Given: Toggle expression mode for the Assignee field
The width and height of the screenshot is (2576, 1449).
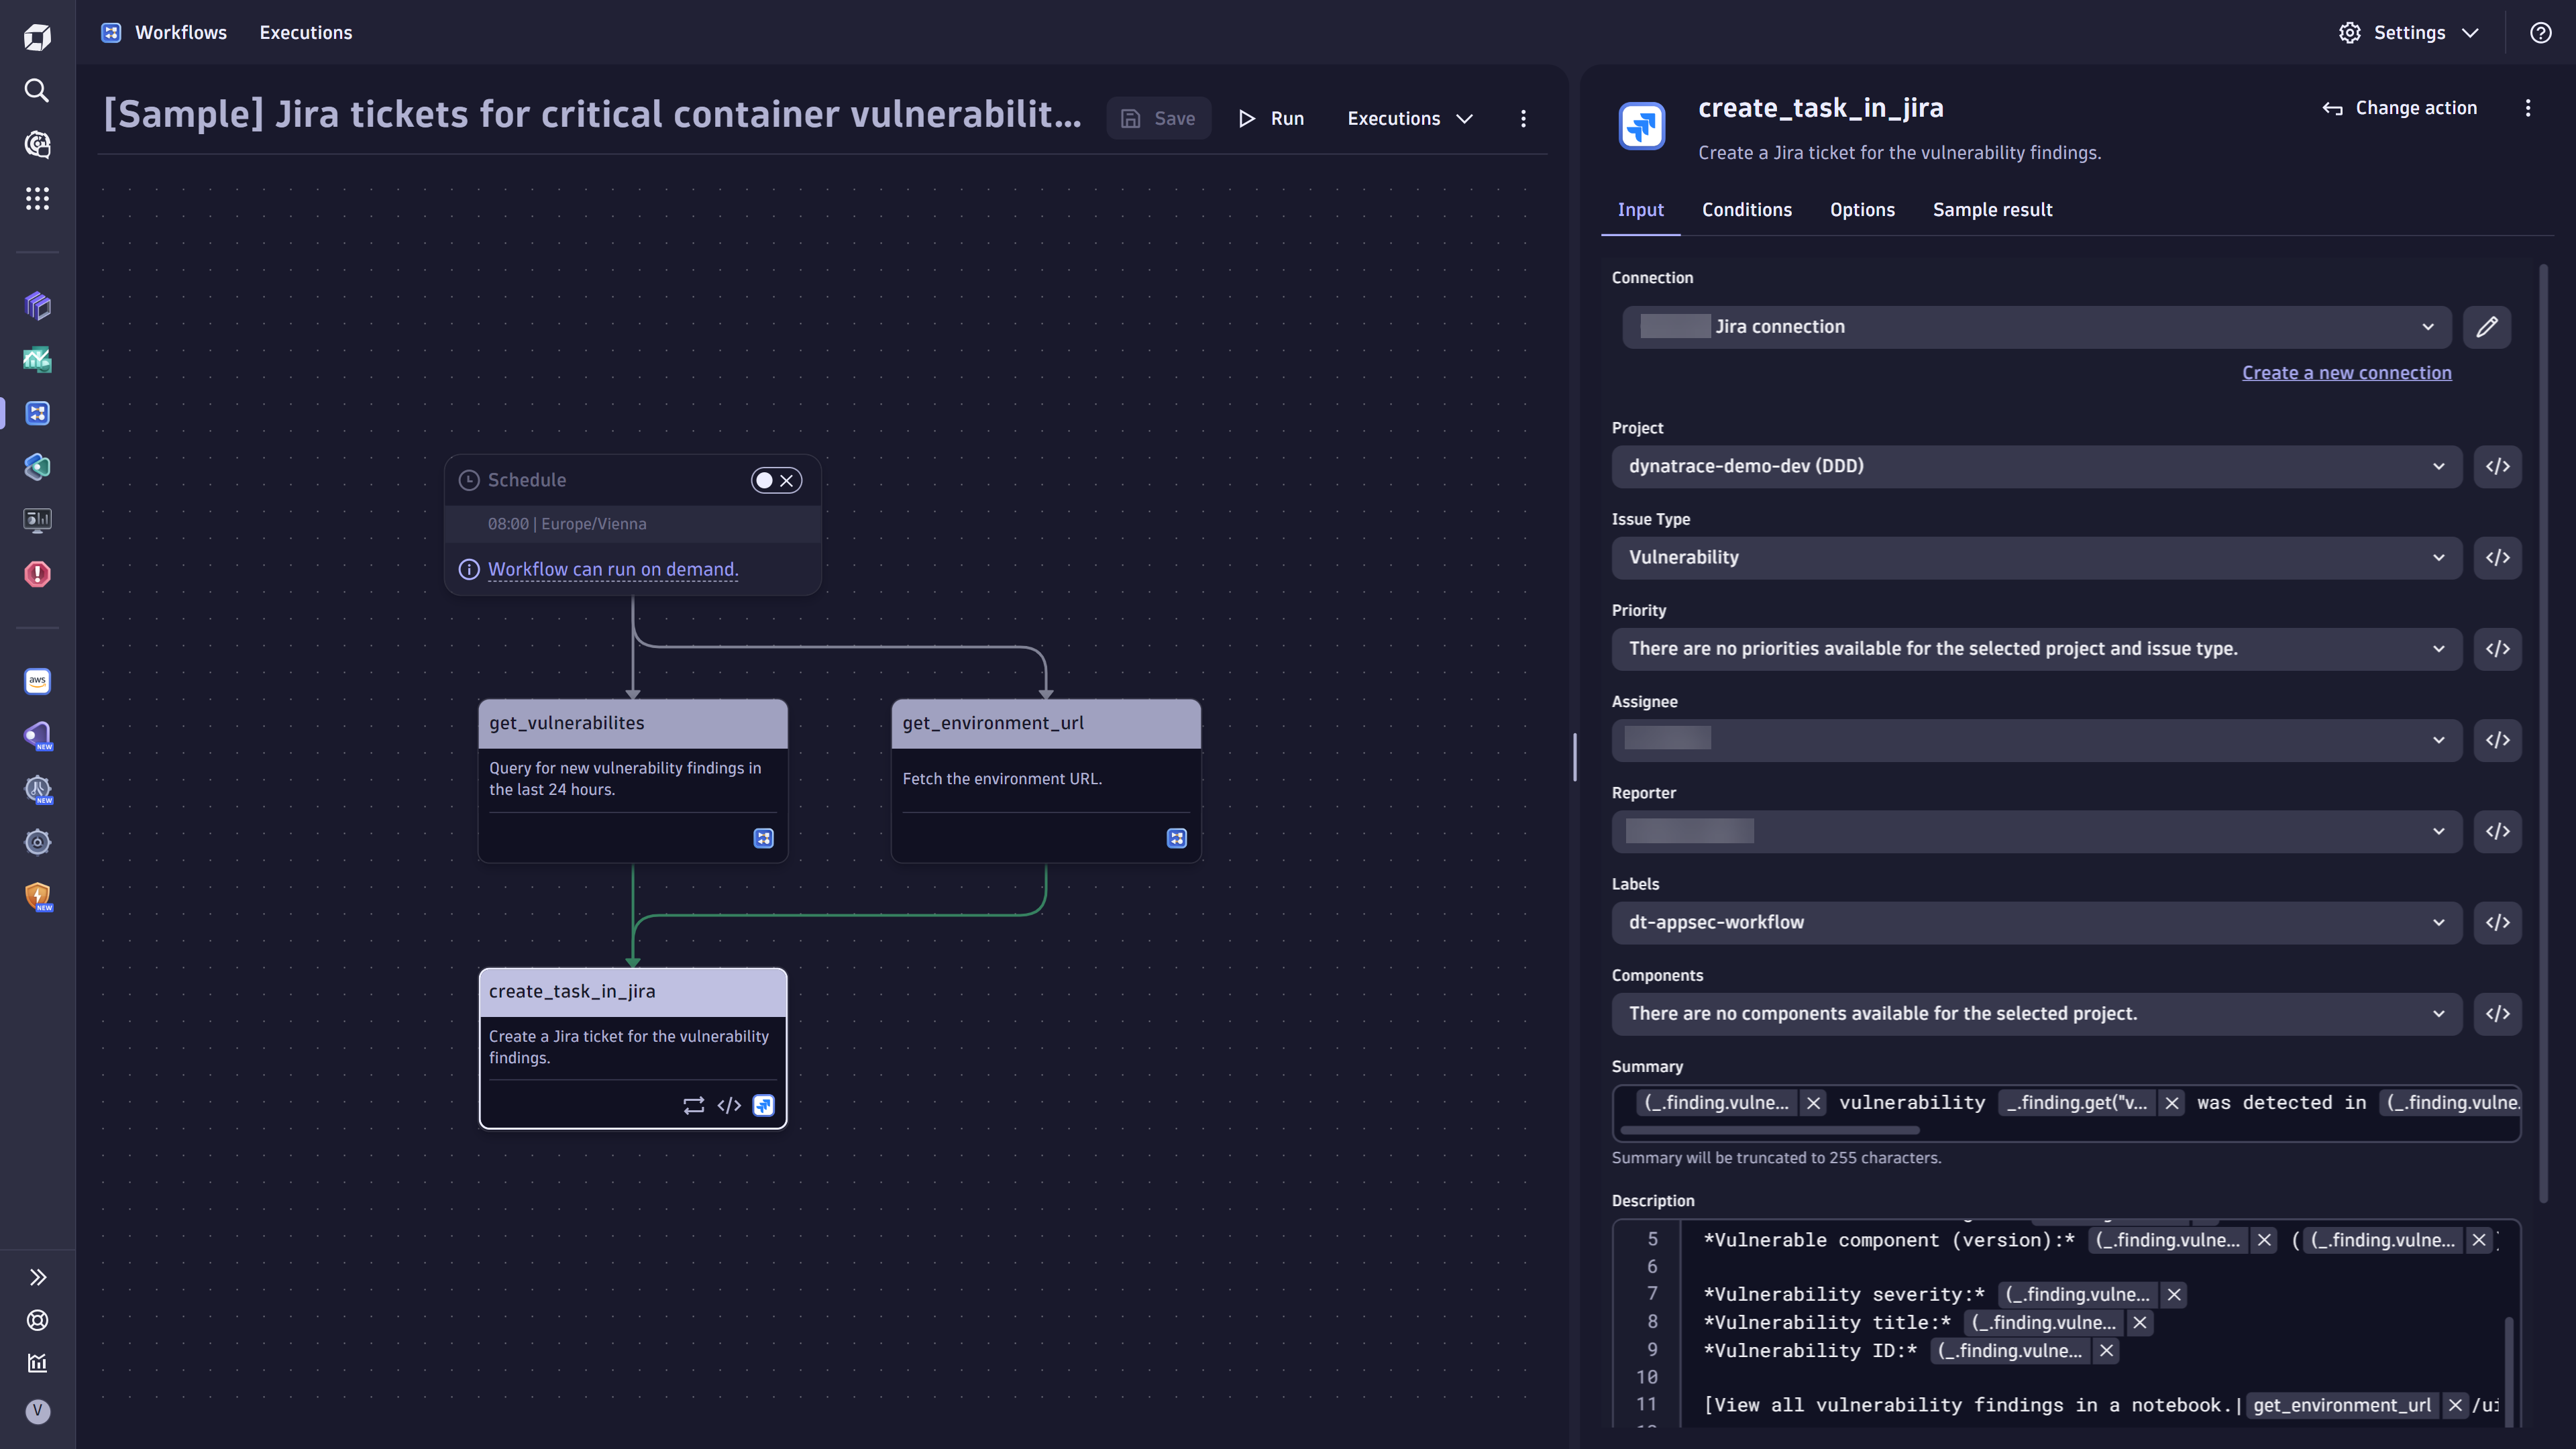Looking at the screenshot, I should click(x=2497, y=740).
